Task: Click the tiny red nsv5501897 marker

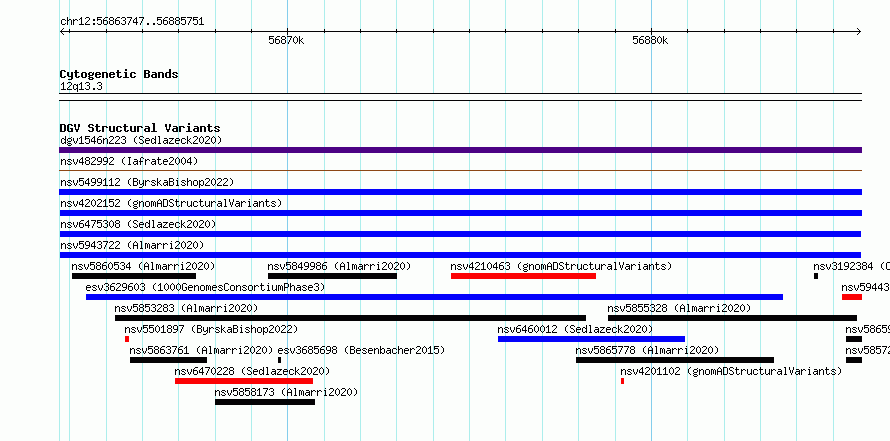Action: click(x=127, y=339)
